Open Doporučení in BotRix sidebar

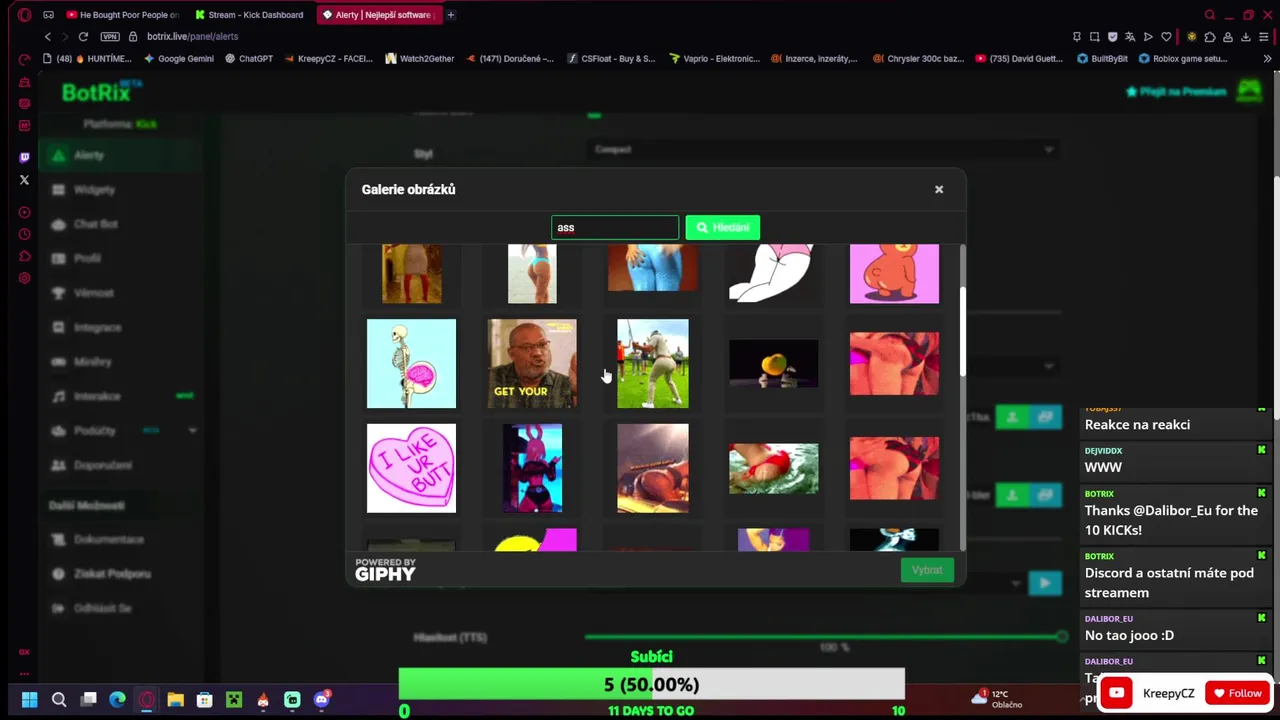click(x=102, y=465)
